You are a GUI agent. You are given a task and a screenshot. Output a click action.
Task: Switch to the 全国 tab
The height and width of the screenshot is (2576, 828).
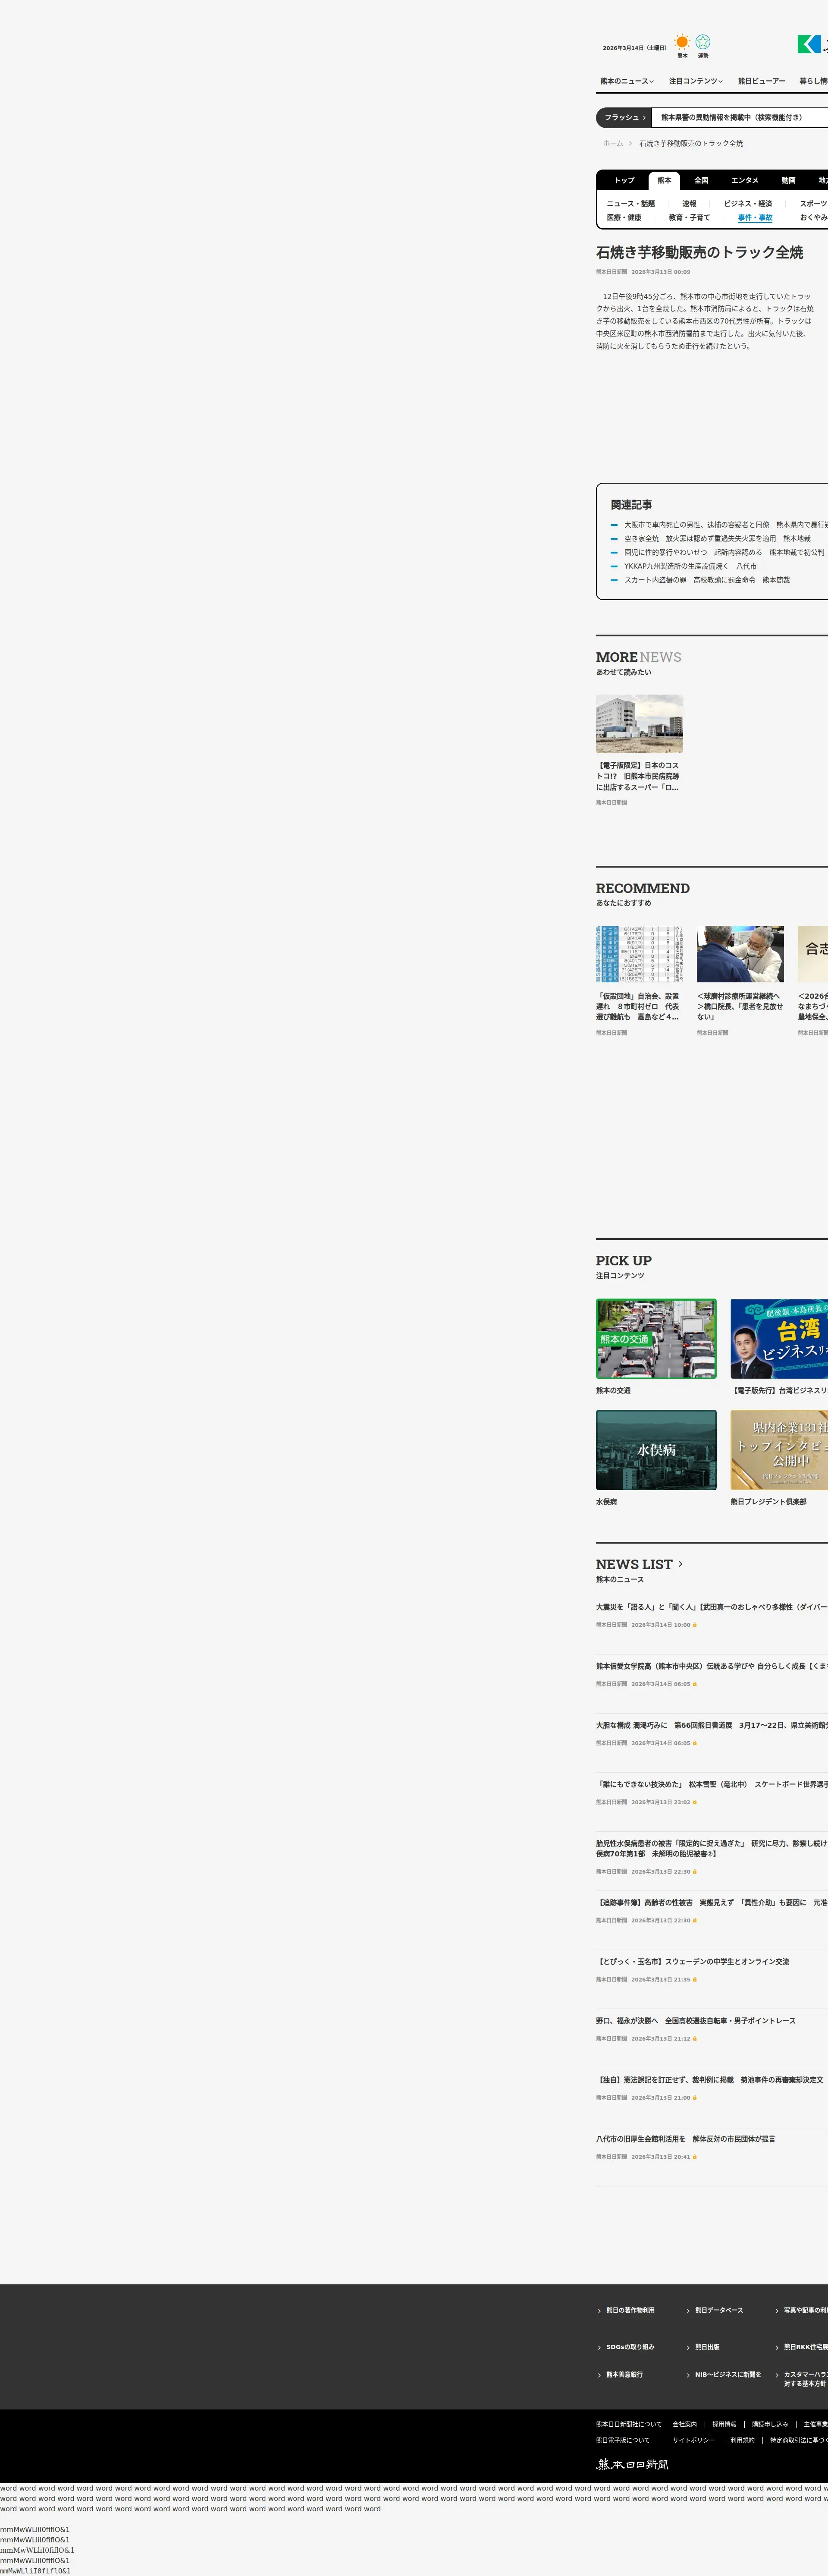click(x=701, y=180)
